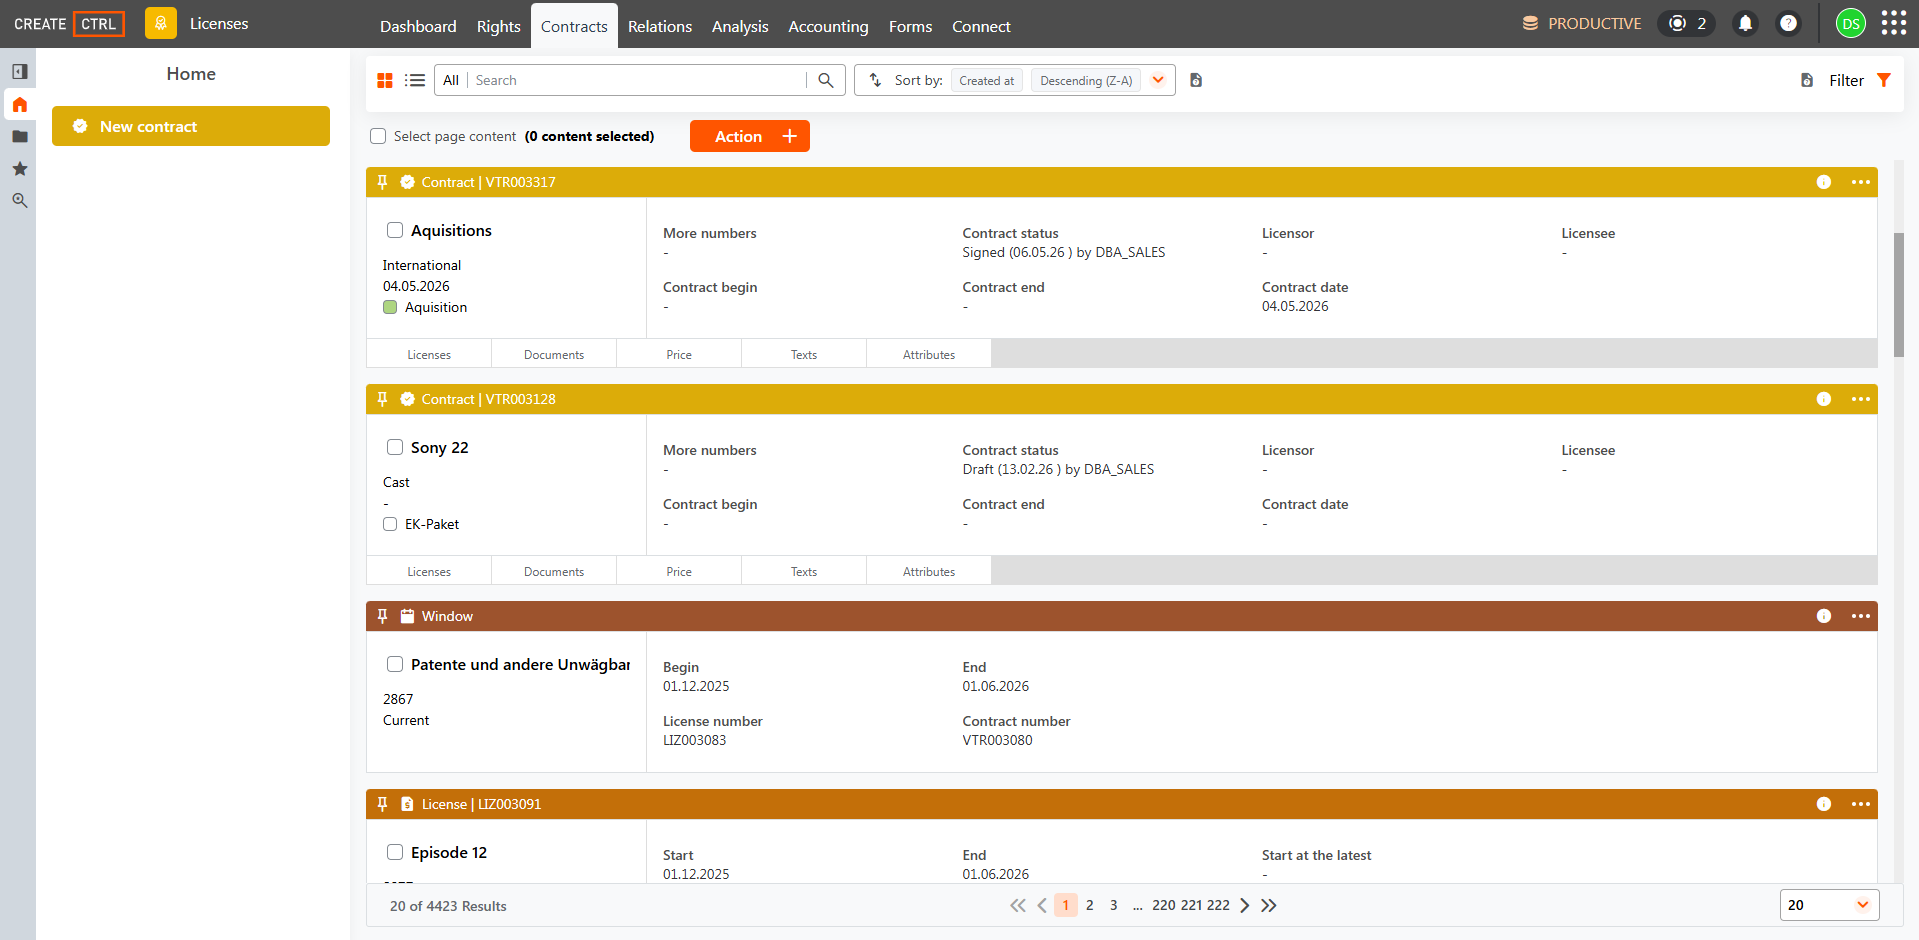Screen dimensions: 1919x940
Task: Open the Forms menu
Action: (910, 26)
